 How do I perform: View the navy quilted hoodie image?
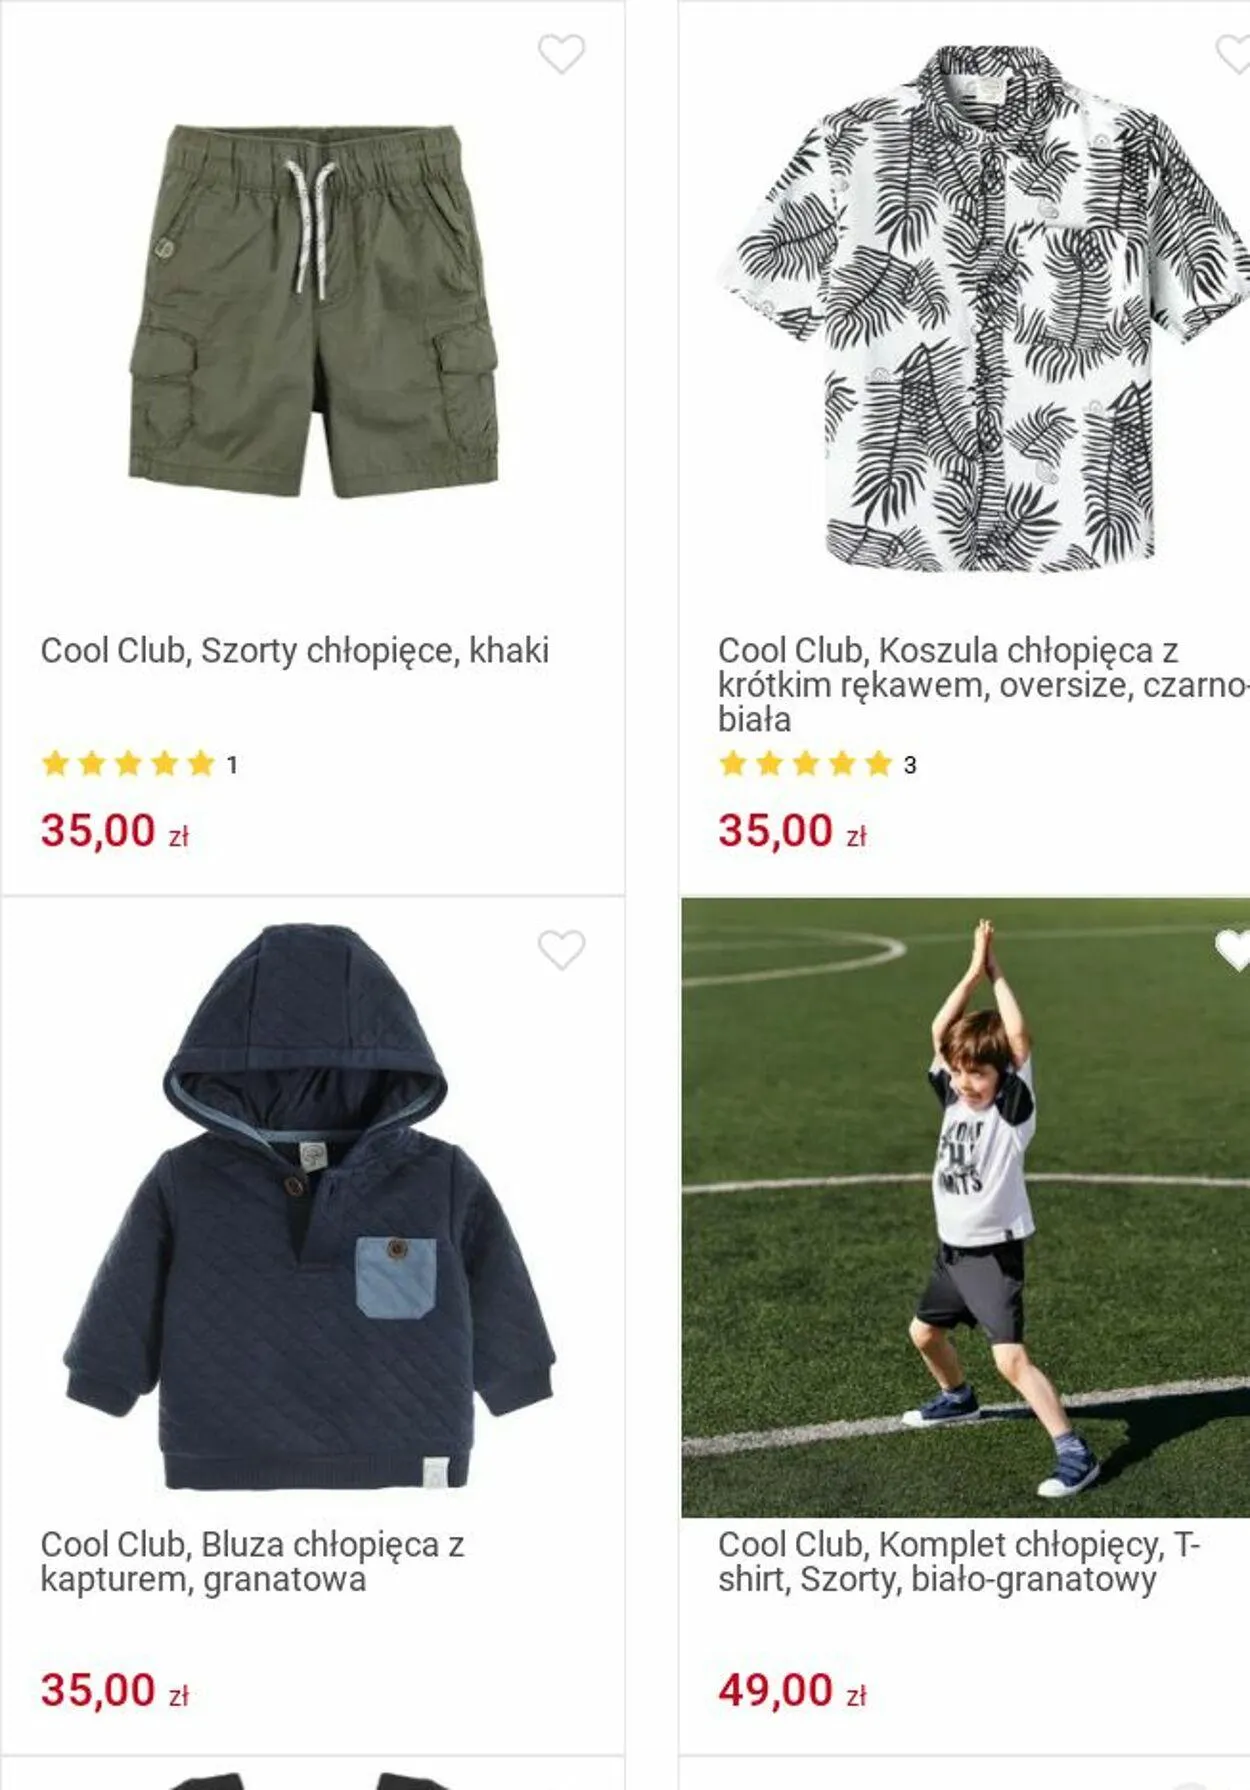click(309, 1206)
